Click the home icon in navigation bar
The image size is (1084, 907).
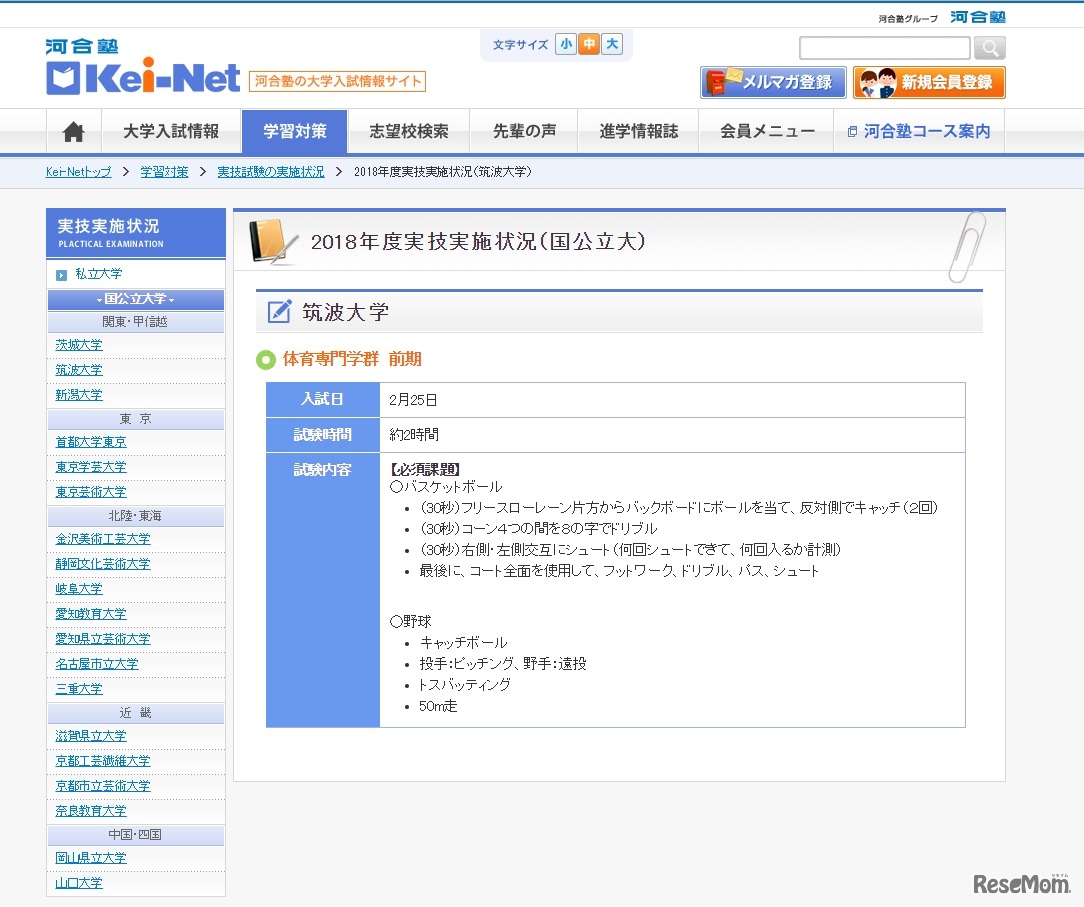pos(74,132)
